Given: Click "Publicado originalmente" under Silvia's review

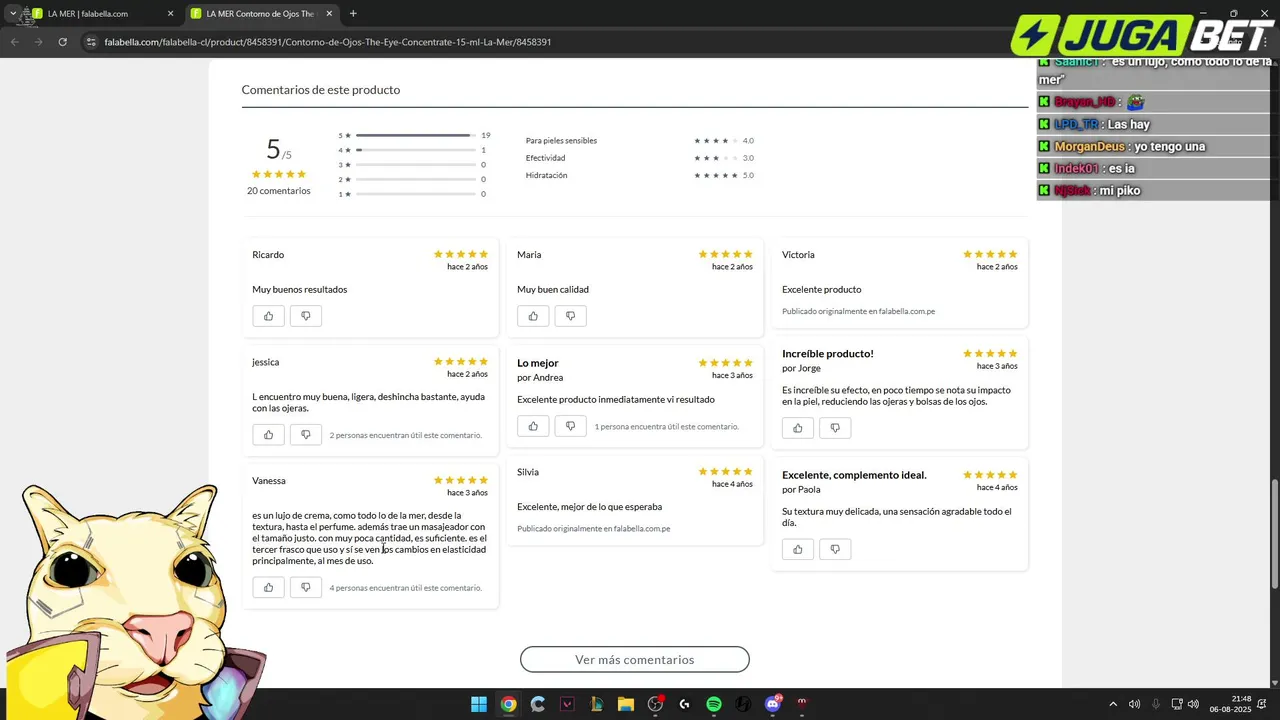Looking at the screenshot, I should point(593,528).
